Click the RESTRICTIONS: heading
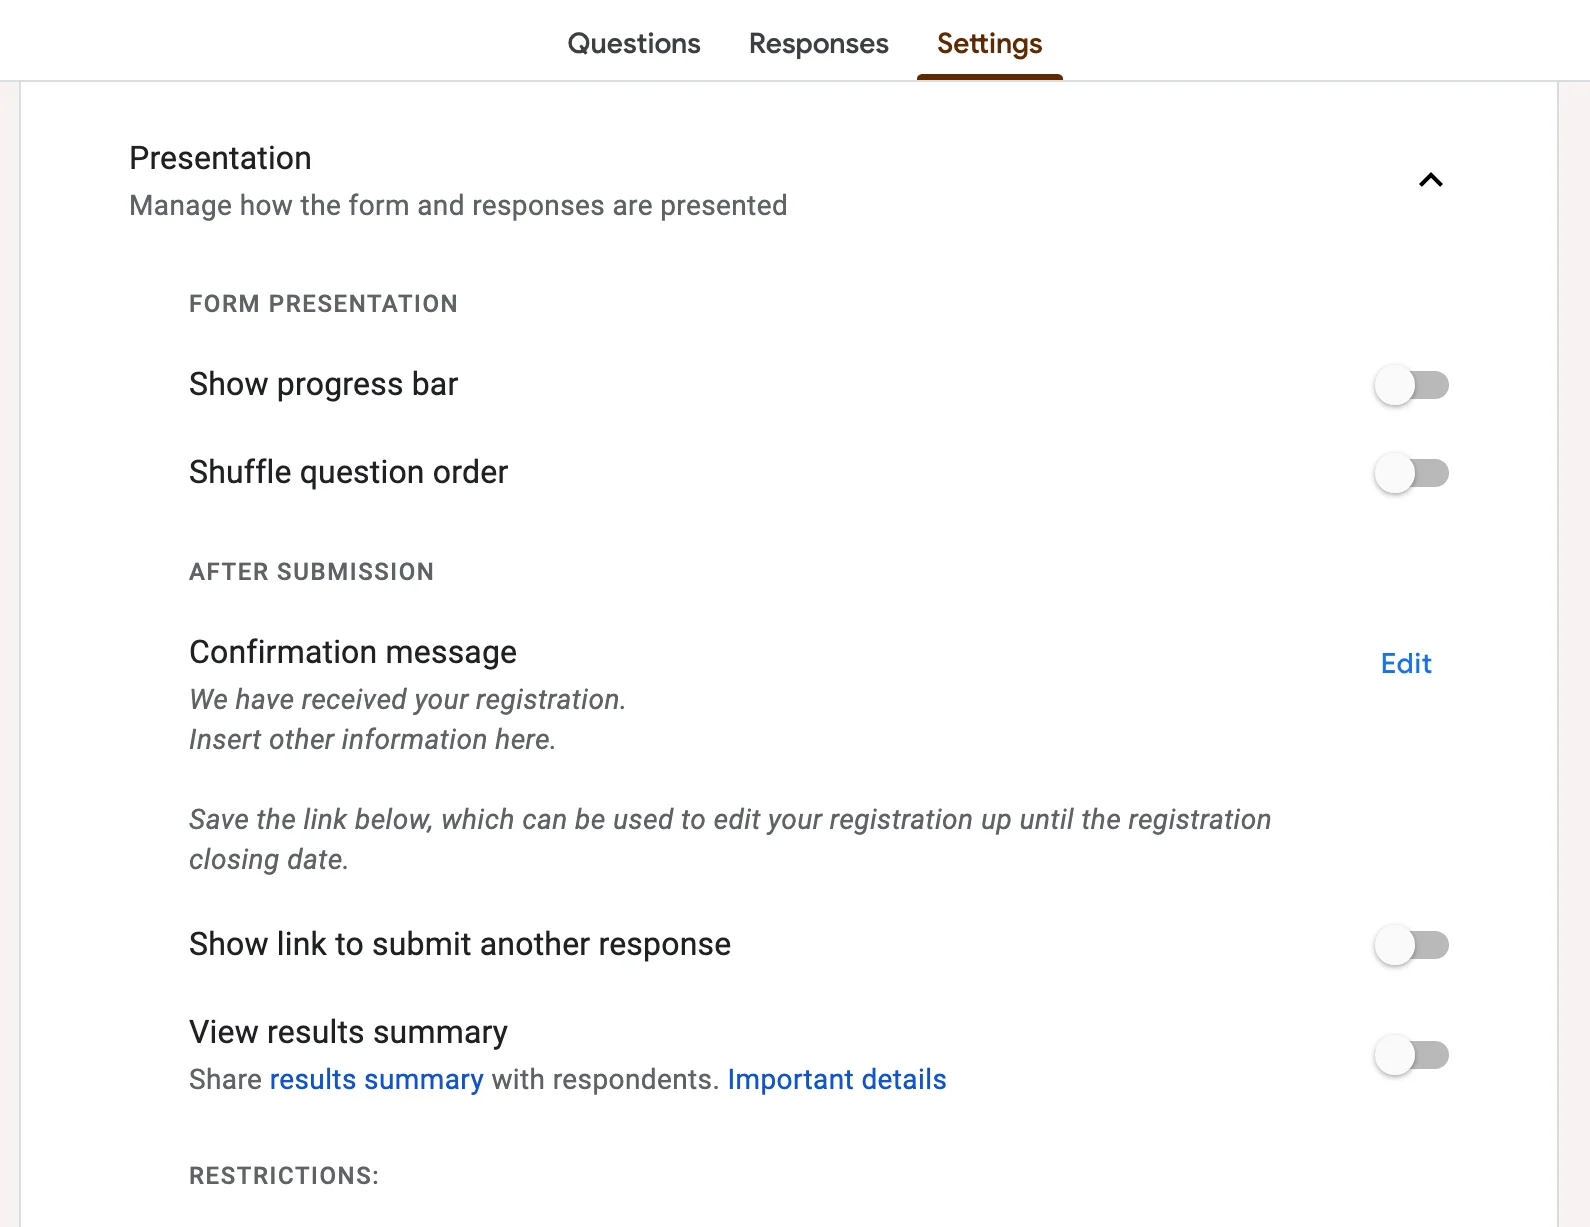The height and width of the screenshot is (1227, 1590). click(284, 1176)
